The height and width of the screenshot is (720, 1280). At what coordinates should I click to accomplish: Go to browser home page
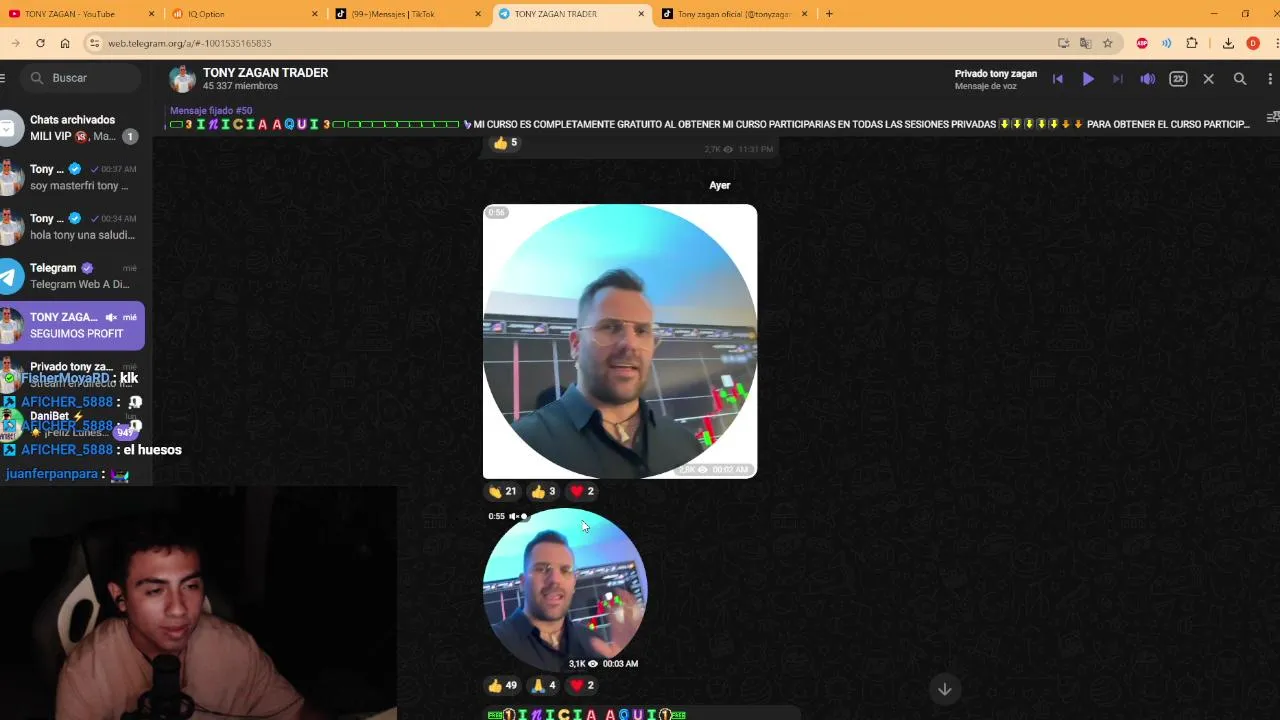click(65, 43)
